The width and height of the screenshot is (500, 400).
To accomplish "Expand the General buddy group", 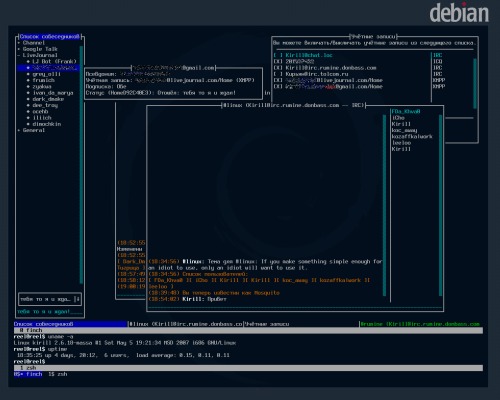I will (19, 130).
